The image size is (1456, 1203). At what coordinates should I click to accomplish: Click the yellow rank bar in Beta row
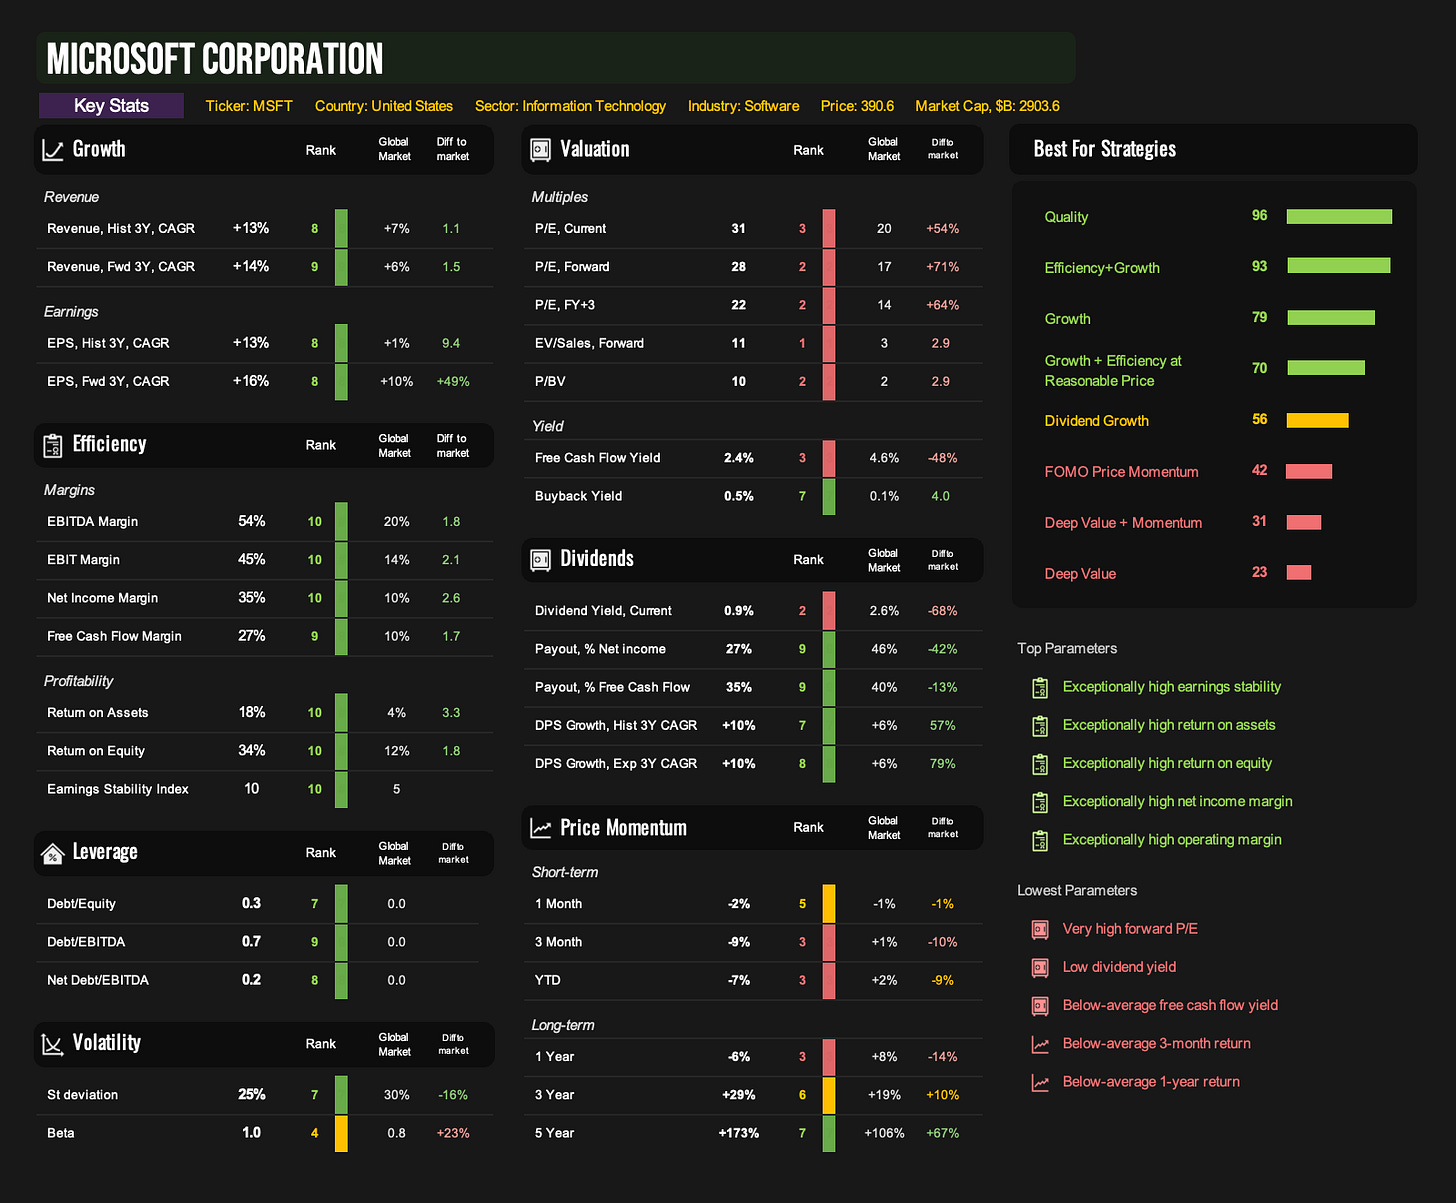(341, 1133)
